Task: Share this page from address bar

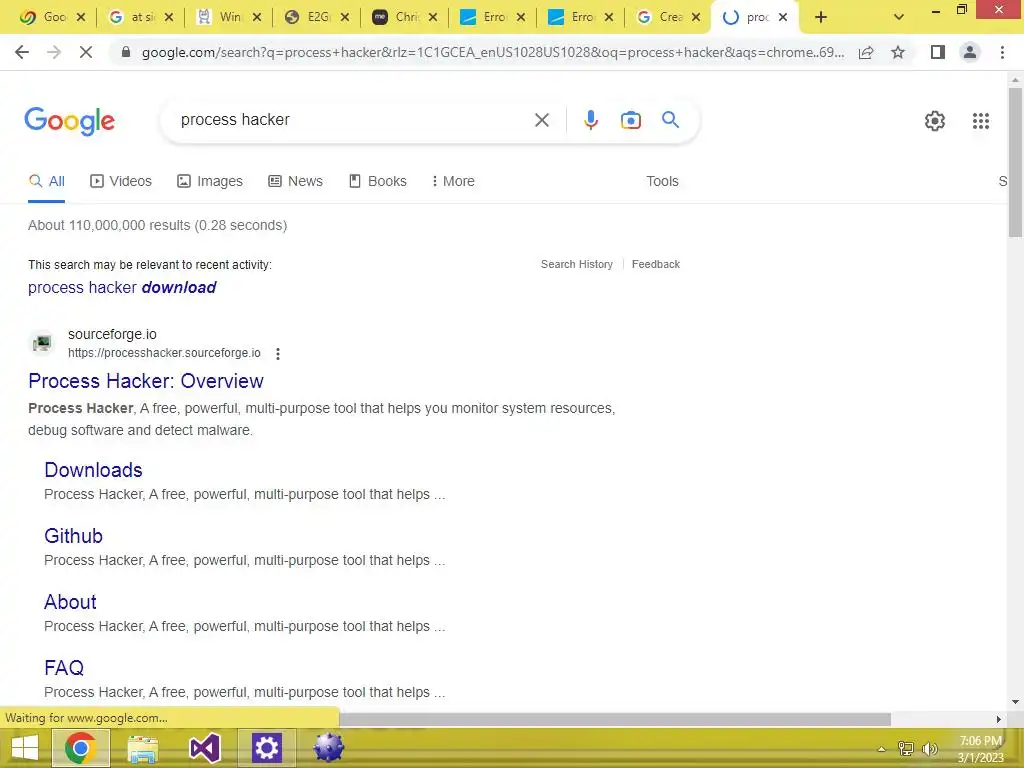Action: [x=866, y=52]
